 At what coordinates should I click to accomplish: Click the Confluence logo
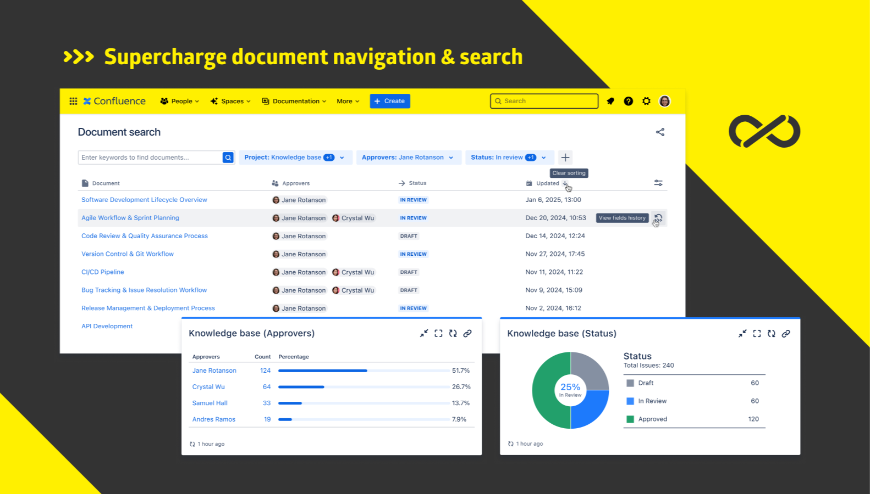point(114,101)
